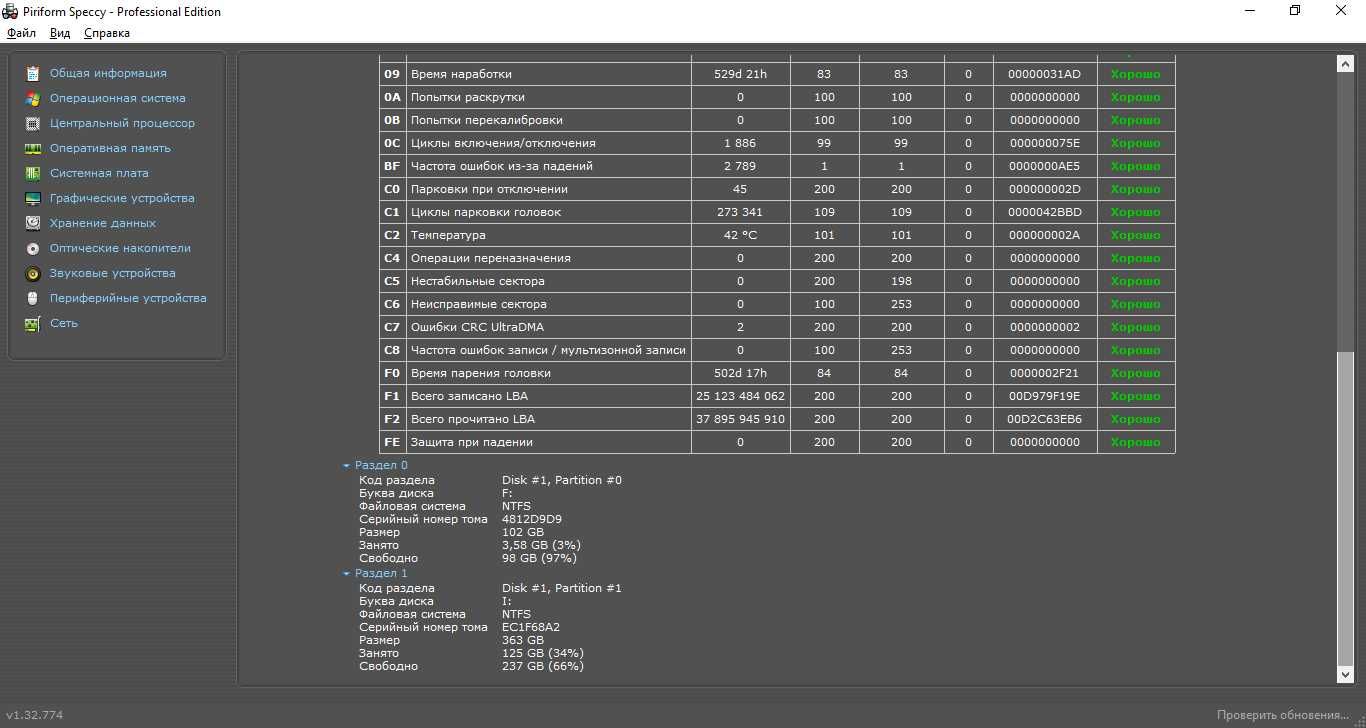
Task: Open the Вид menu
Action: [60, 33]
